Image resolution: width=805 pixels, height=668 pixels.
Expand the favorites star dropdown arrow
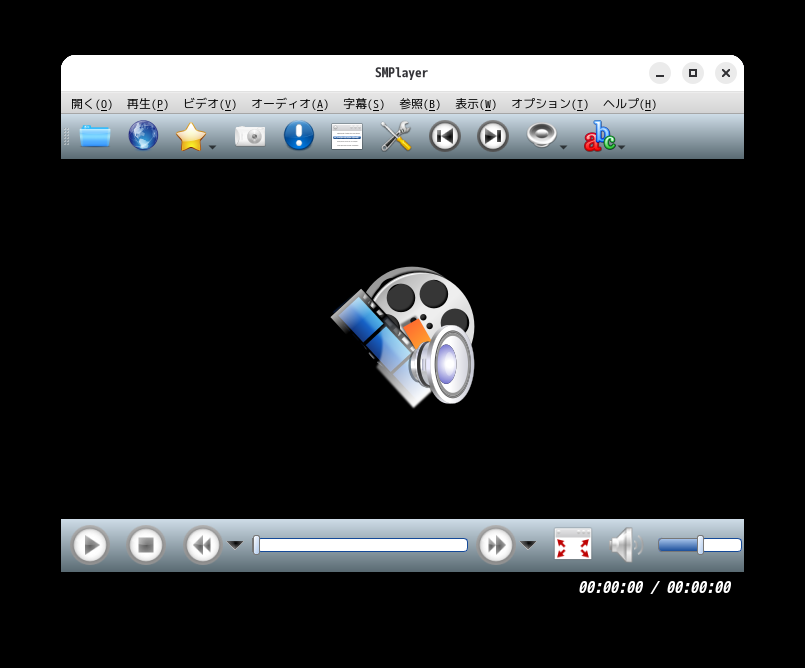[213, 147]
